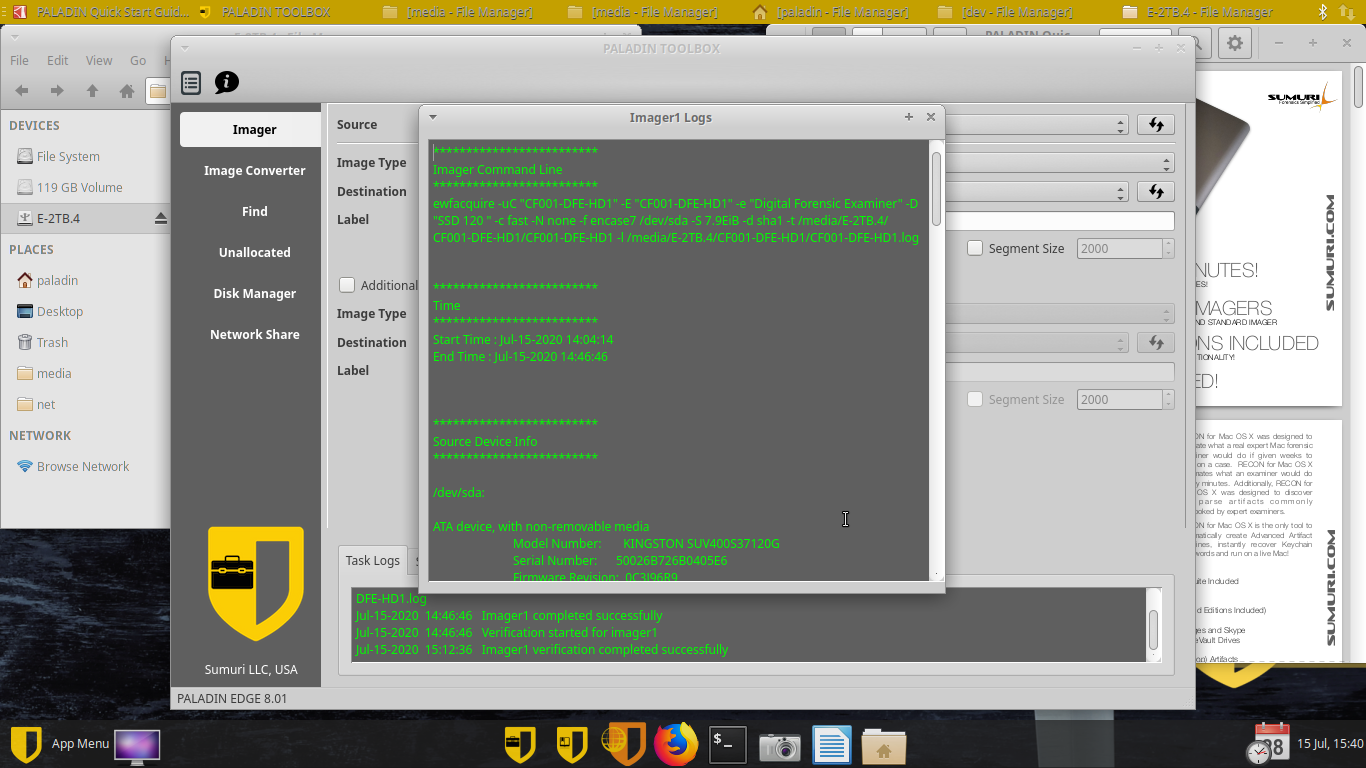This screenshot has width=1366, height=768.
Task: Refresh the Destination device list
Action: 1155,191
